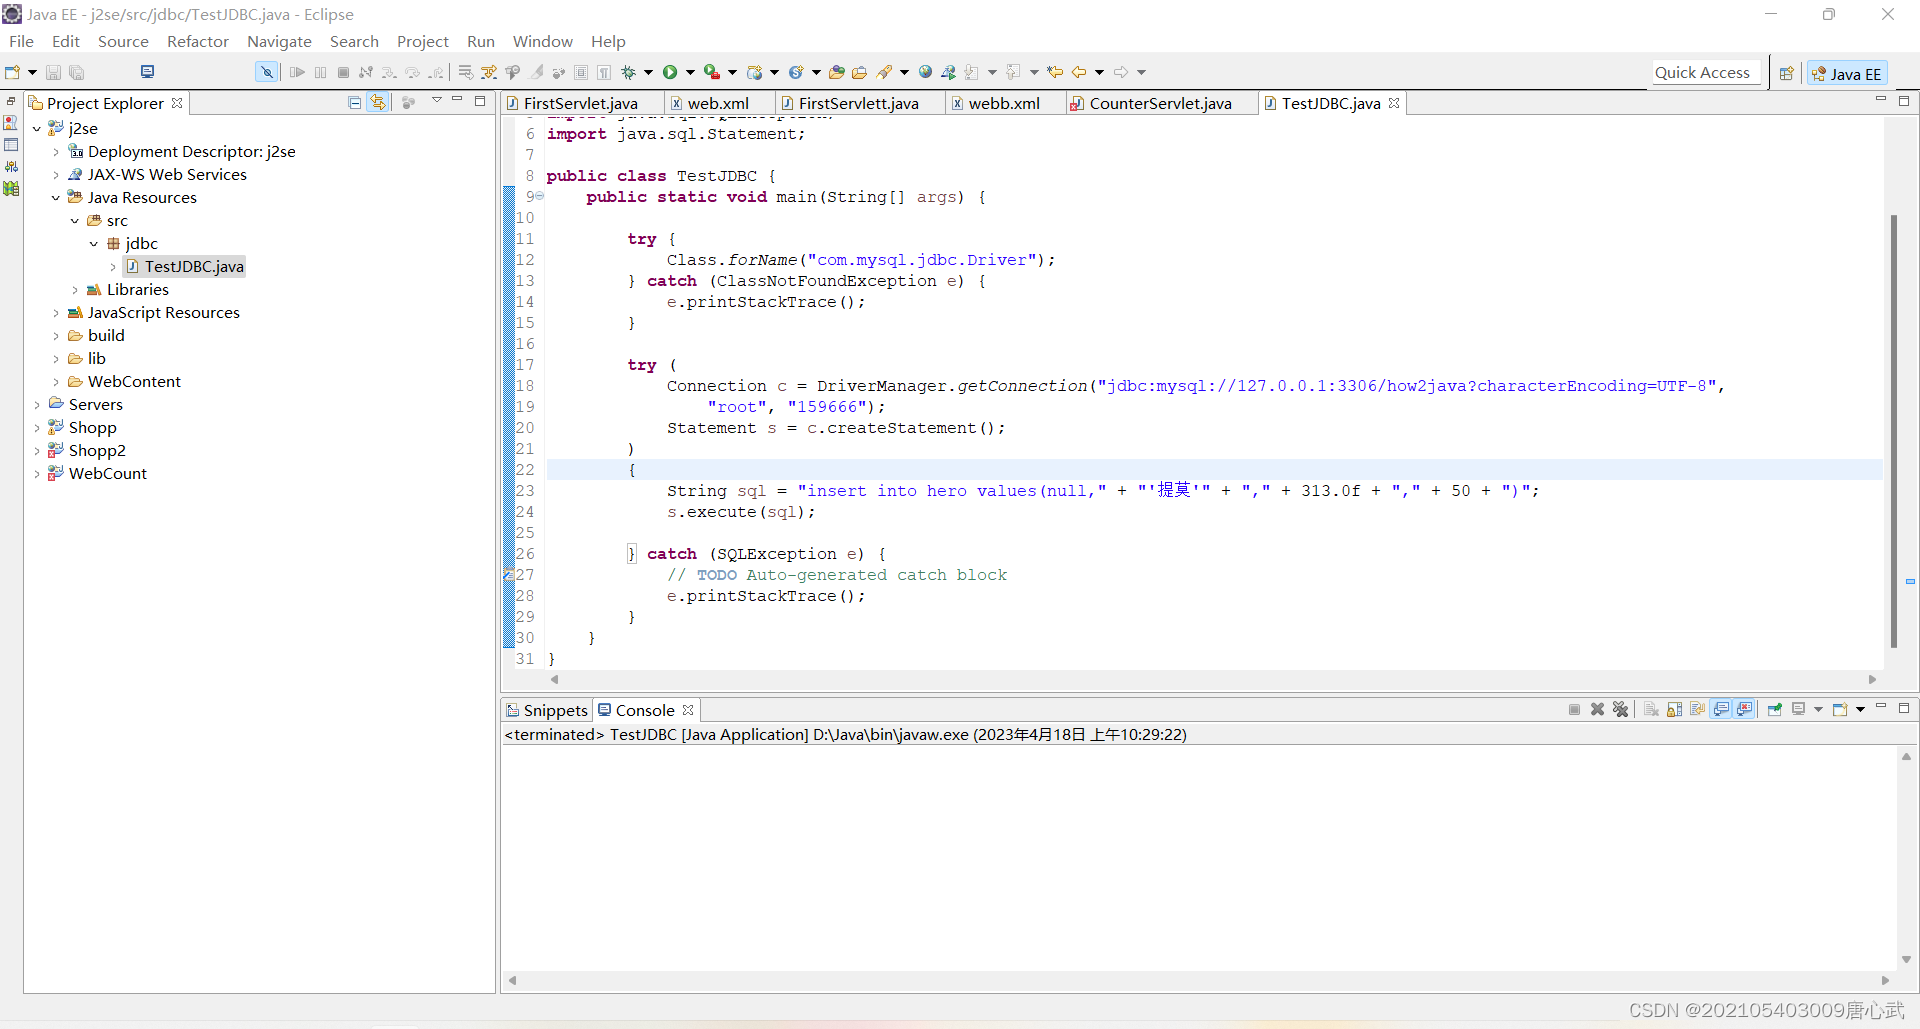Viewport: 1920px width, 1029px height.
Task: Open the Window menu
Action: coord(542,41)
